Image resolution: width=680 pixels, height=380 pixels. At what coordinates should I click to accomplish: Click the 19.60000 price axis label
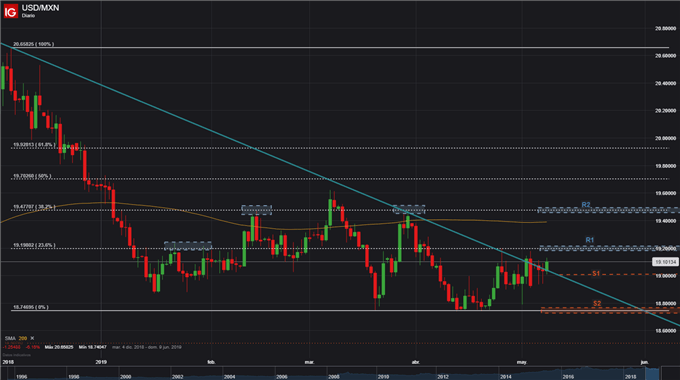click(666, 193)
